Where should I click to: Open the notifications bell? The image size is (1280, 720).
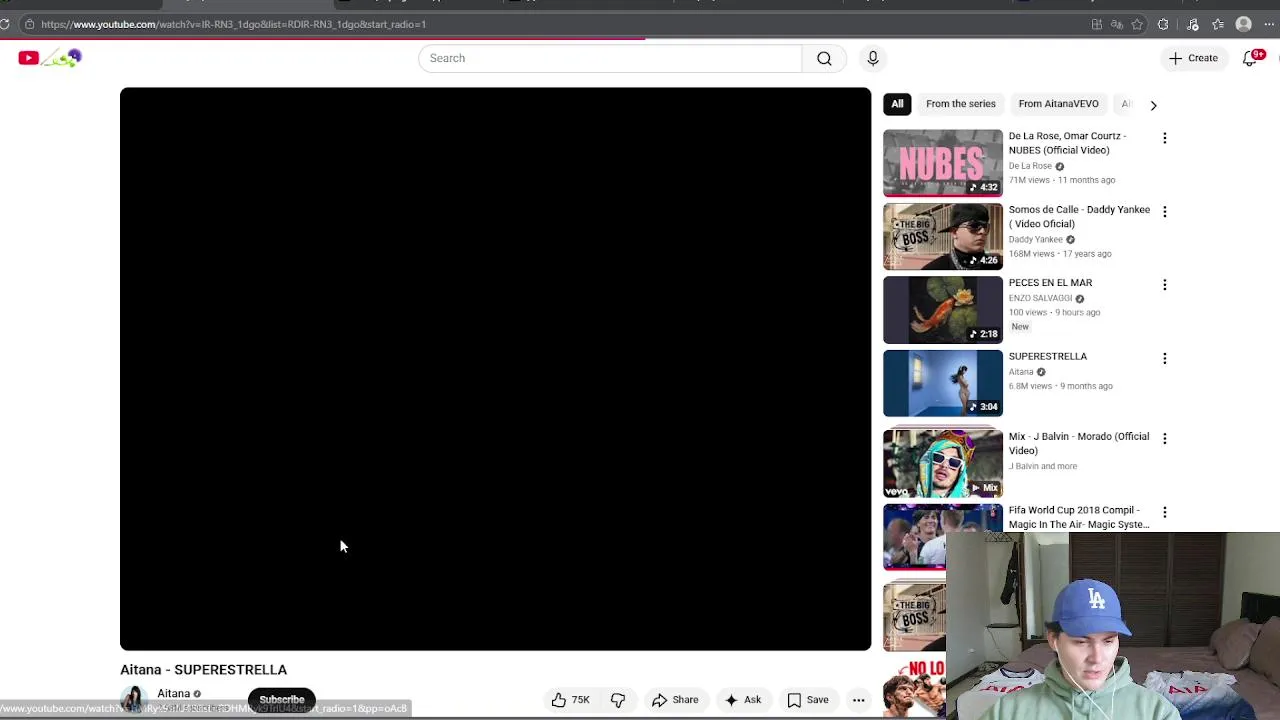tap(1250, 58)
